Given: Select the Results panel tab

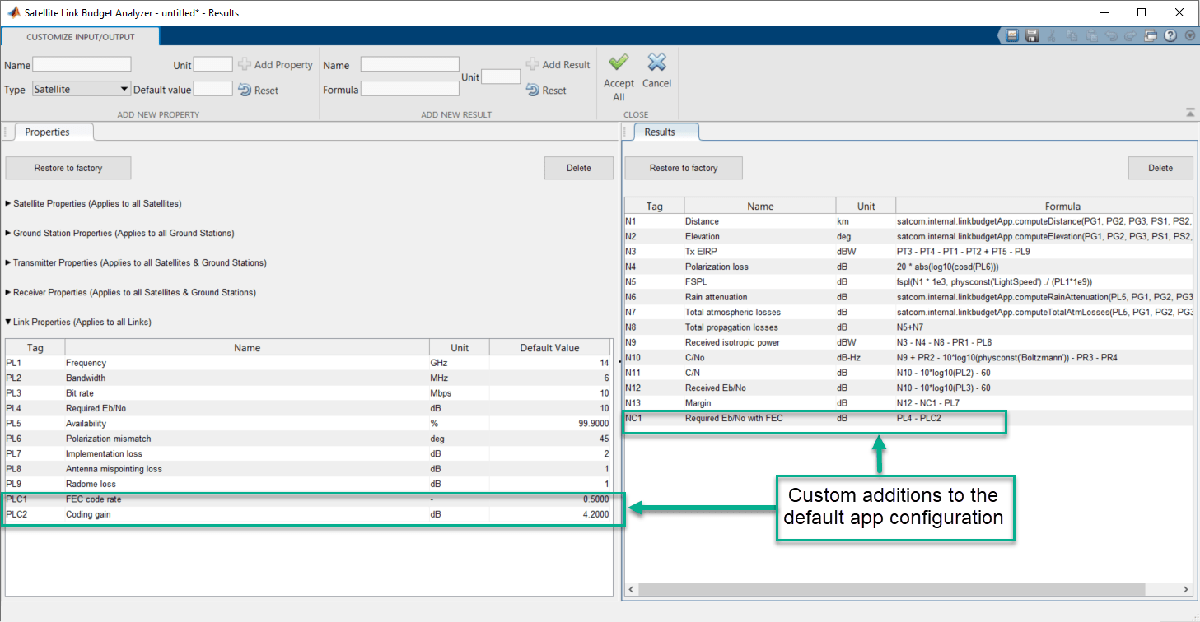Looking at the screenshot, I should pyautogui.click(x=660, y=132).
